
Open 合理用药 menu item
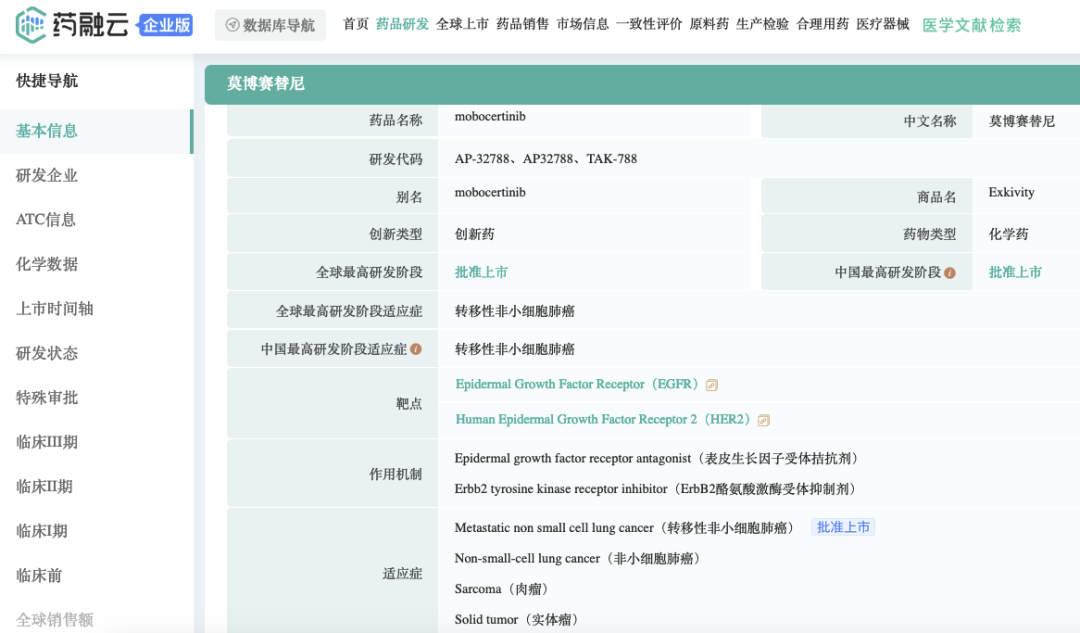[x=822, y=24]
